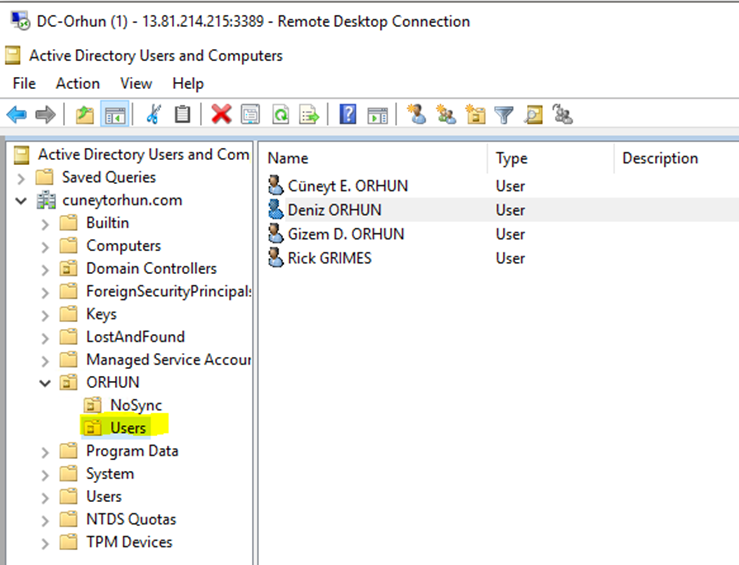The height and width of the screenshot is (565, 739).
Task: Select the NoSync organizational unit
Action: click(x=136, y=405)
